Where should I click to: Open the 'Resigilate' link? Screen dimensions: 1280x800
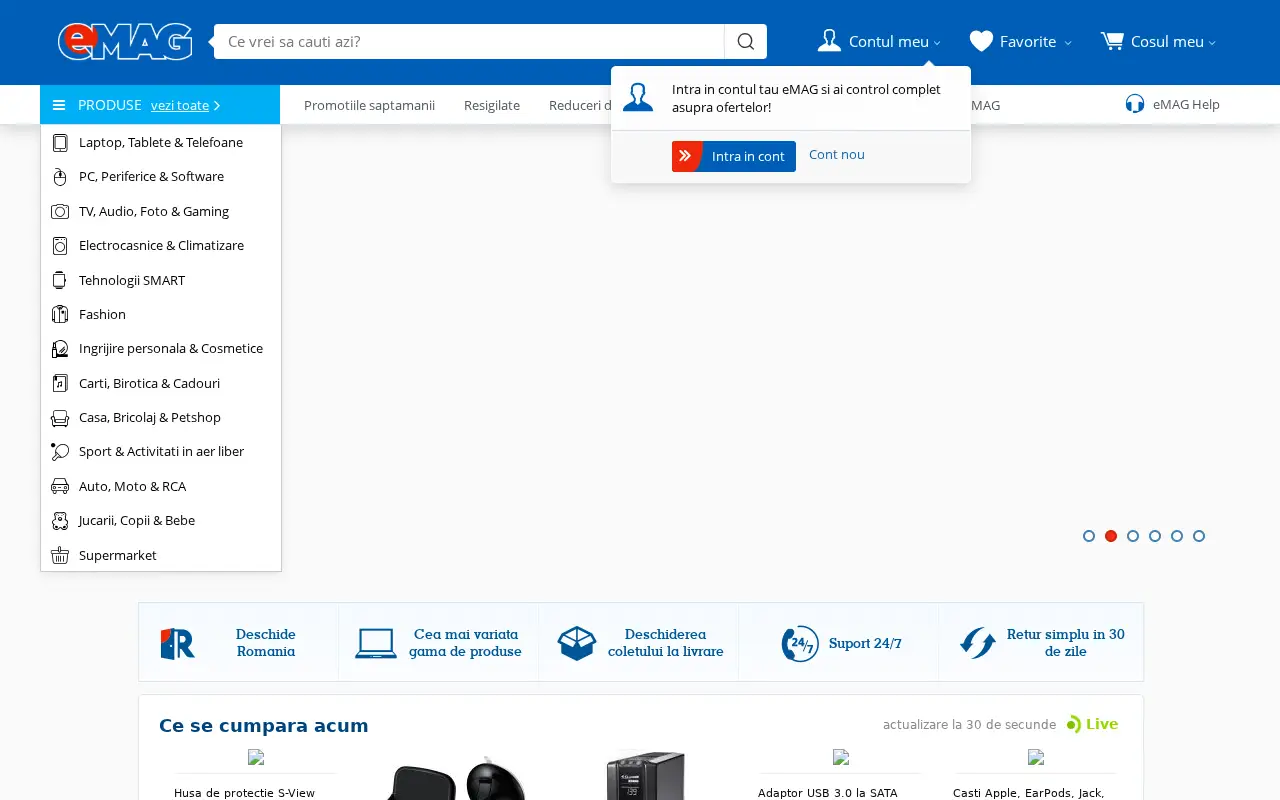(x=492, y=105)
